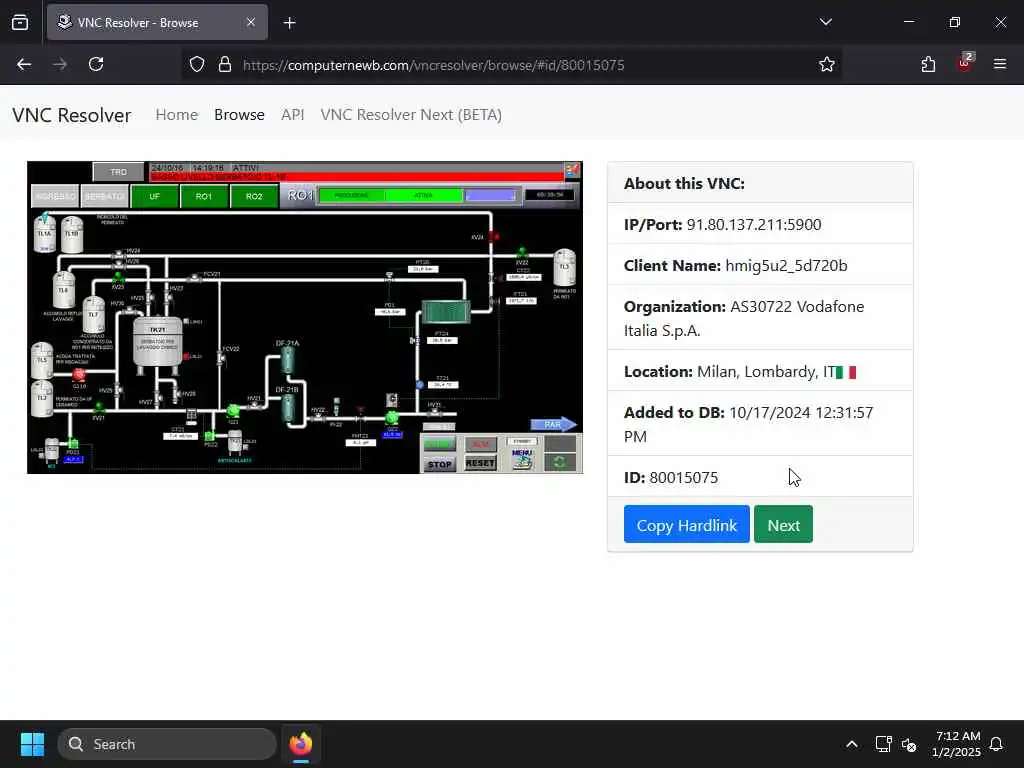
Task: Click the UF button in SCADA screenshot
Action: [x=154, y=197]
